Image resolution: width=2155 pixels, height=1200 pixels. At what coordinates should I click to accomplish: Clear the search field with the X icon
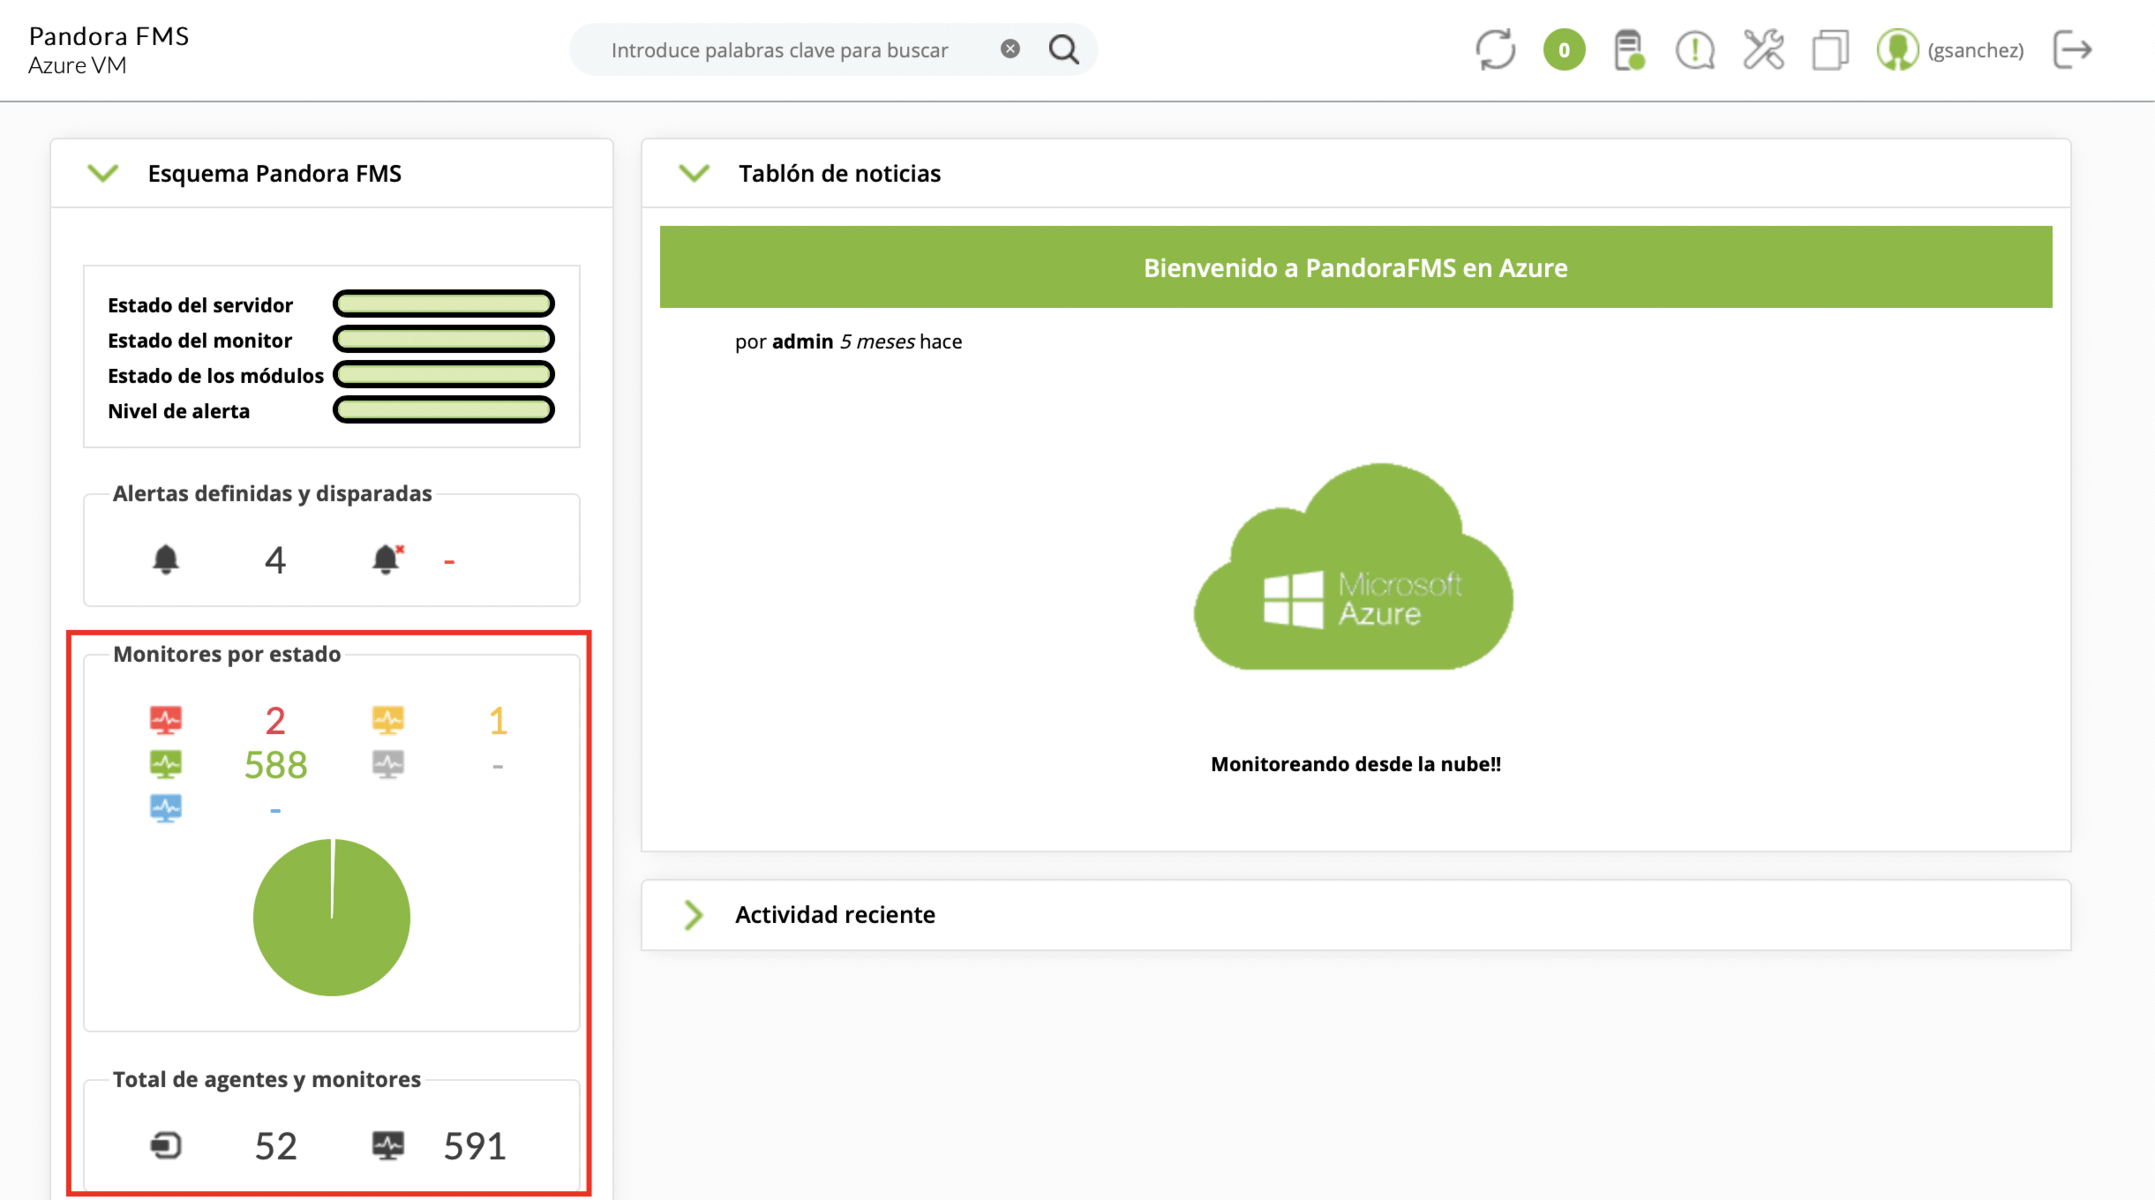pos(1010,49)
